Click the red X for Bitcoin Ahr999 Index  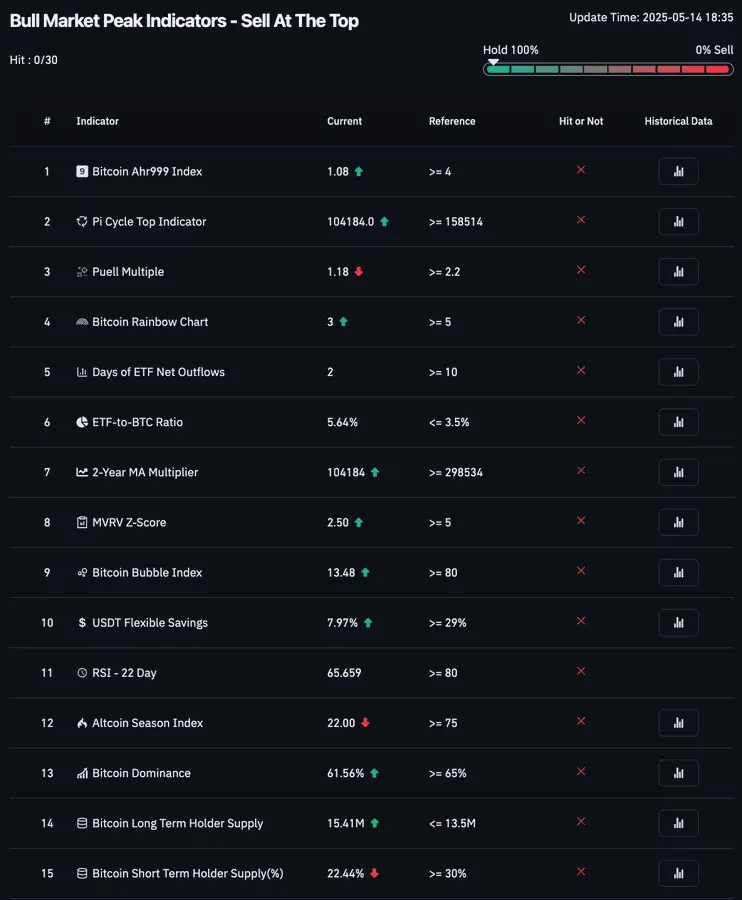581,170
